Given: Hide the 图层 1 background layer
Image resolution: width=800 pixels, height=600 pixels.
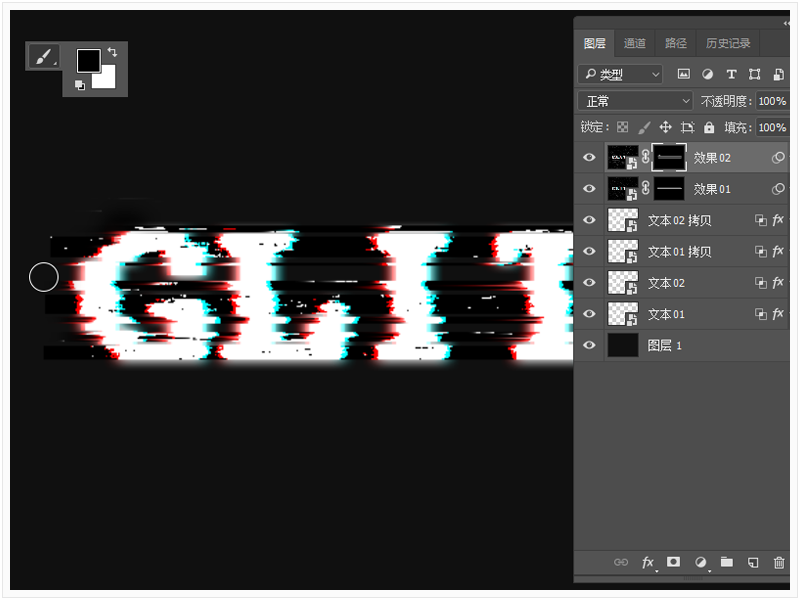Looking at the screenshot, I should coord(589,345).
